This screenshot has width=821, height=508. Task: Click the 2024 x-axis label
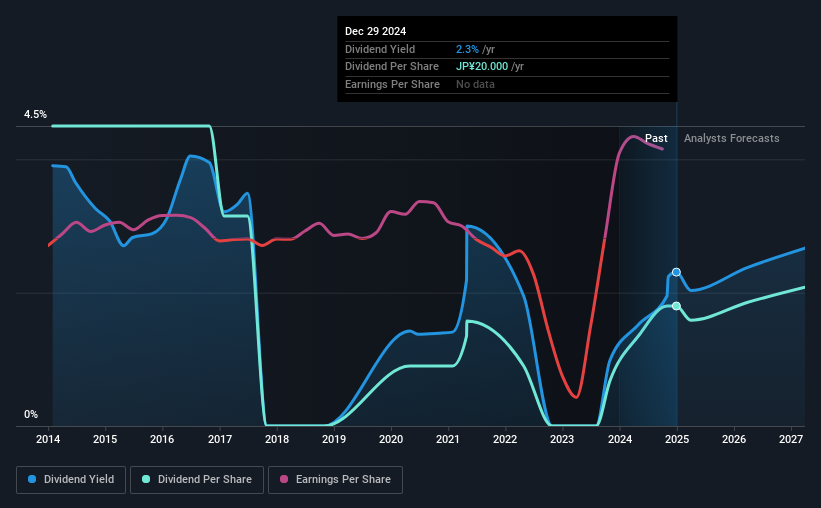[x=620, y=439]
